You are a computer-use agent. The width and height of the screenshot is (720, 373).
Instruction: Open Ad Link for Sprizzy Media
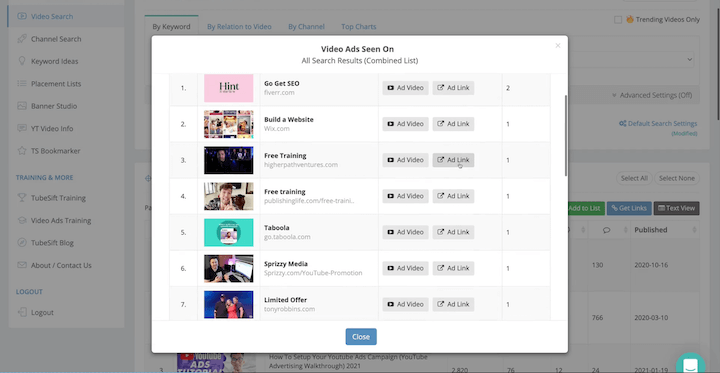(x=453, y=268)
